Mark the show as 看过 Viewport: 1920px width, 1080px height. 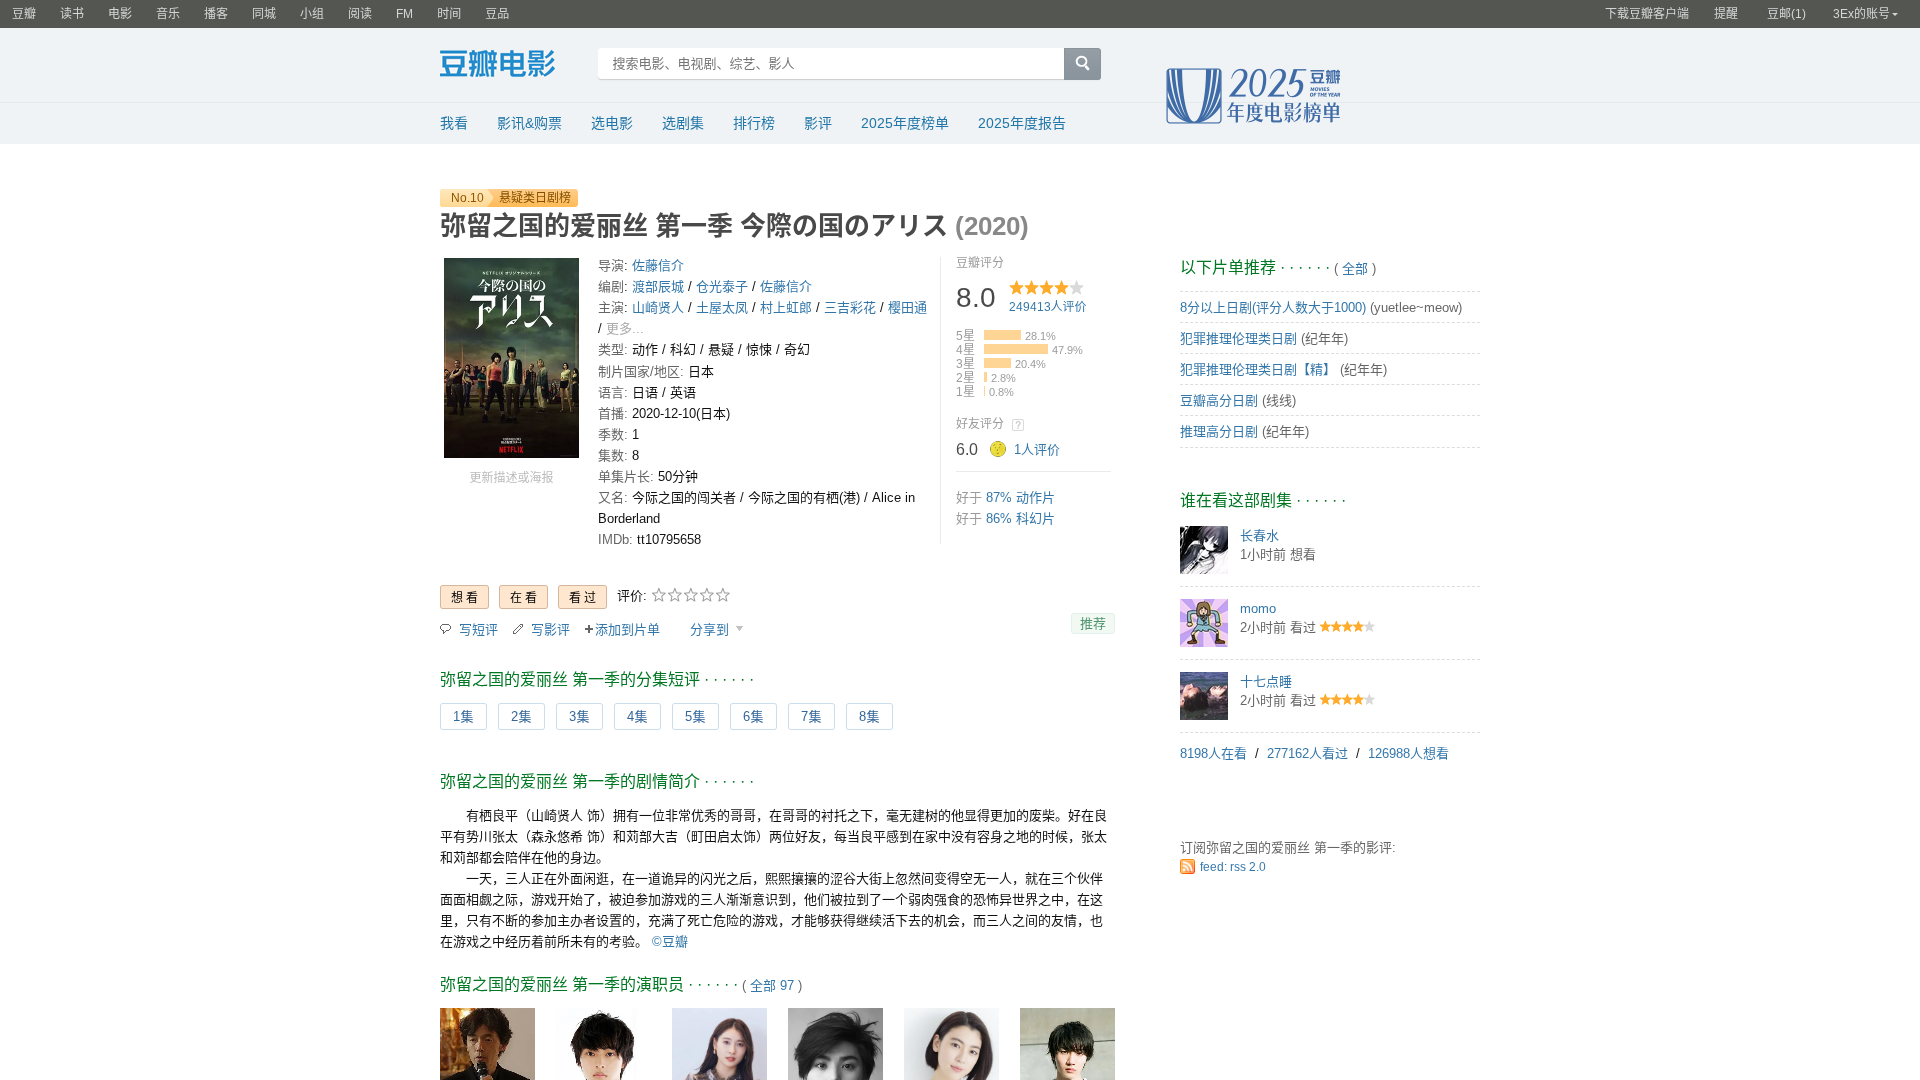(583, 597)
